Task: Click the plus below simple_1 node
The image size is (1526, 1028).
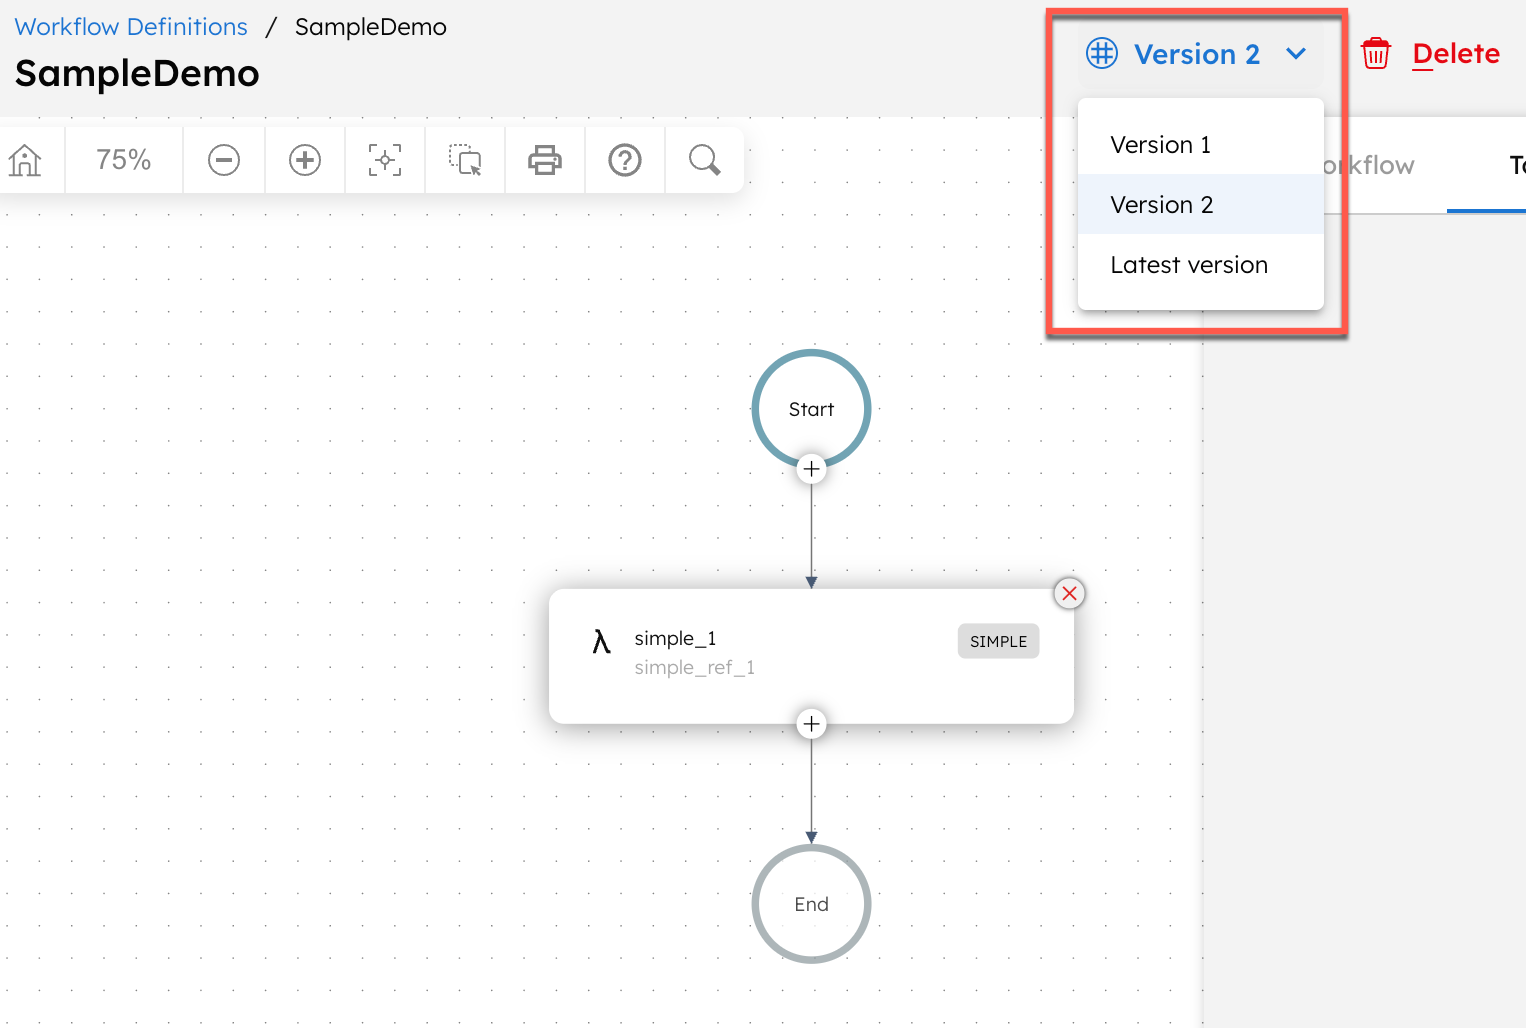Action: click(x=811, y=723)
